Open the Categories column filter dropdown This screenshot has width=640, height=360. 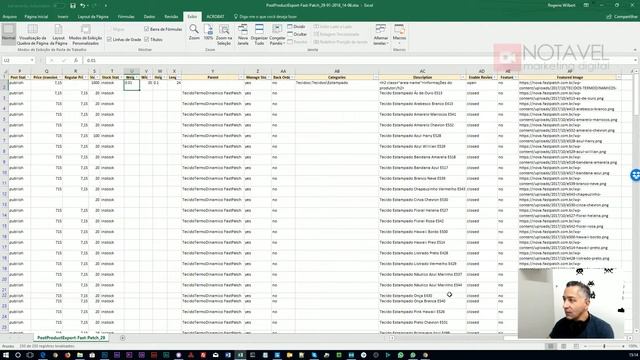pyautogui.click(x=375, y=77)
